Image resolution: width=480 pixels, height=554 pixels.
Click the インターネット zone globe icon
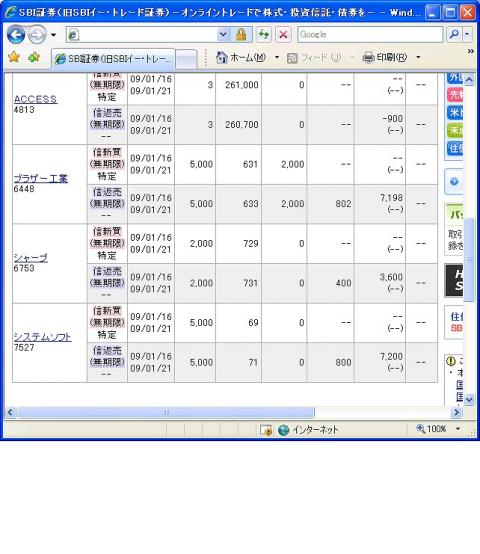[283, 430]
